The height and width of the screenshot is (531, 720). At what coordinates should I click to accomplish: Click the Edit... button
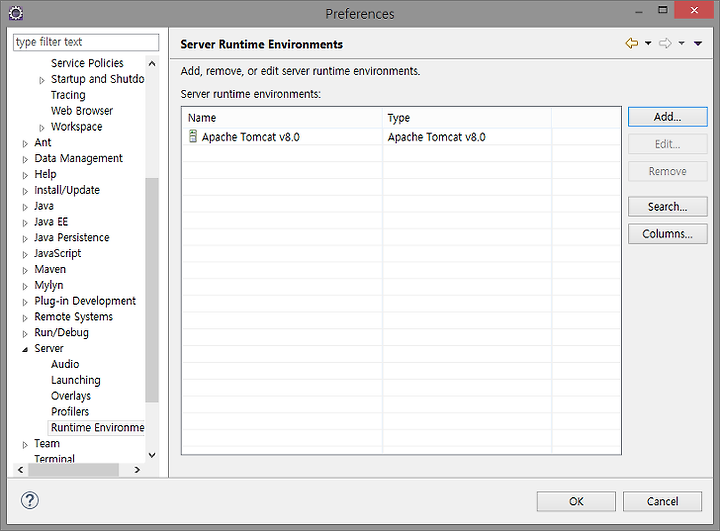click(667, 144)
